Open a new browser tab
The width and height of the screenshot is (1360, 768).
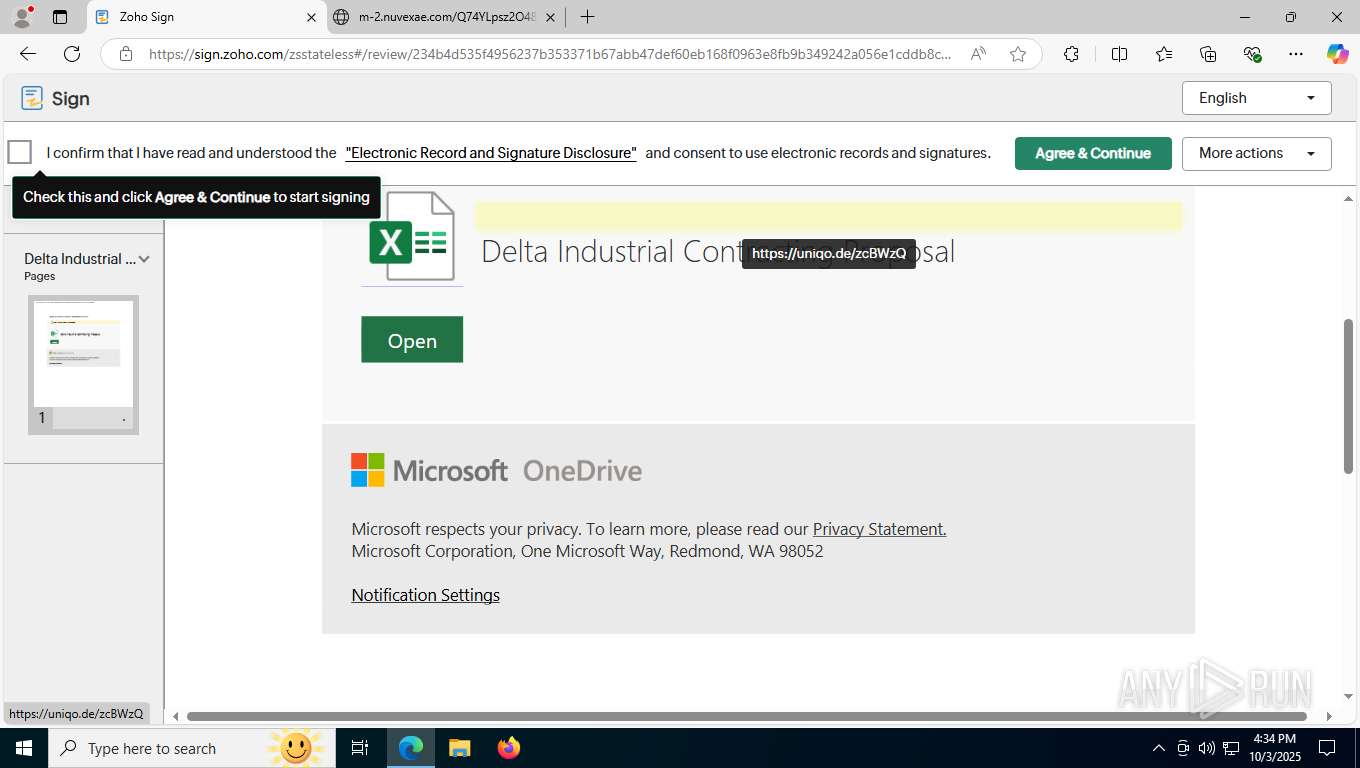coord(588,17)
